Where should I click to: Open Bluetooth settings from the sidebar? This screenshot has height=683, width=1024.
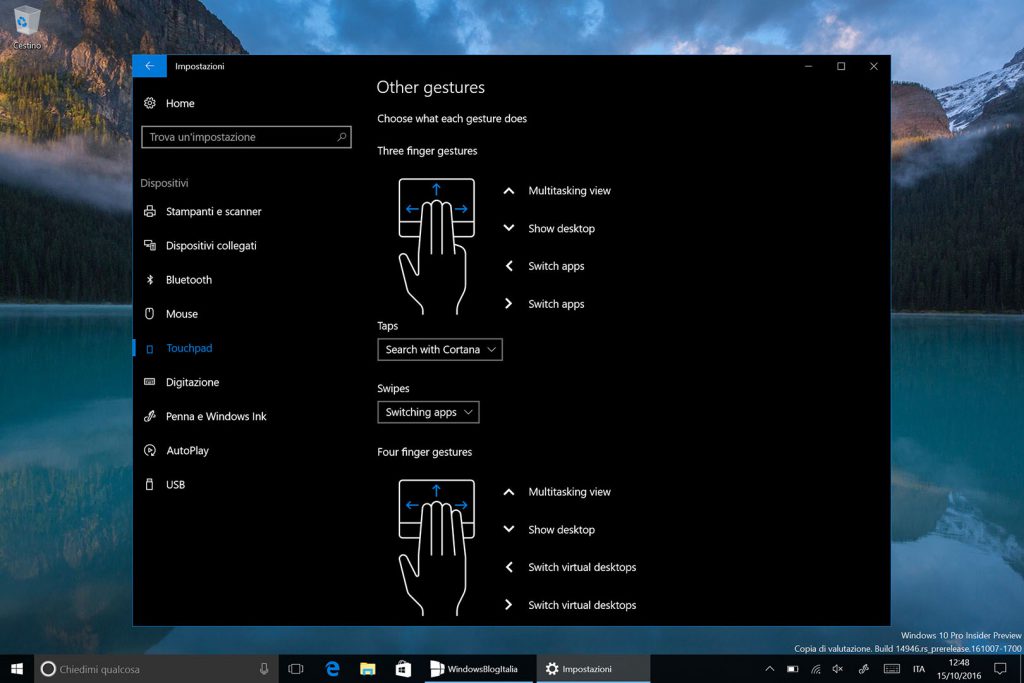coord(189,279)
